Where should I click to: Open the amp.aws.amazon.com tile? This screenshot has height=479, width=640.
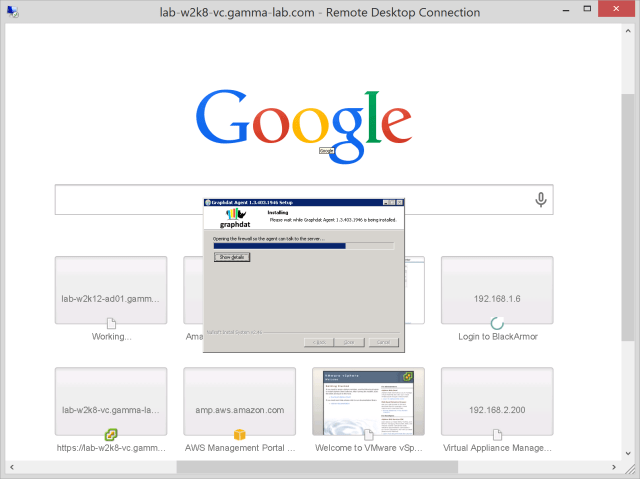pyautogui.click(x=240, y=401)
